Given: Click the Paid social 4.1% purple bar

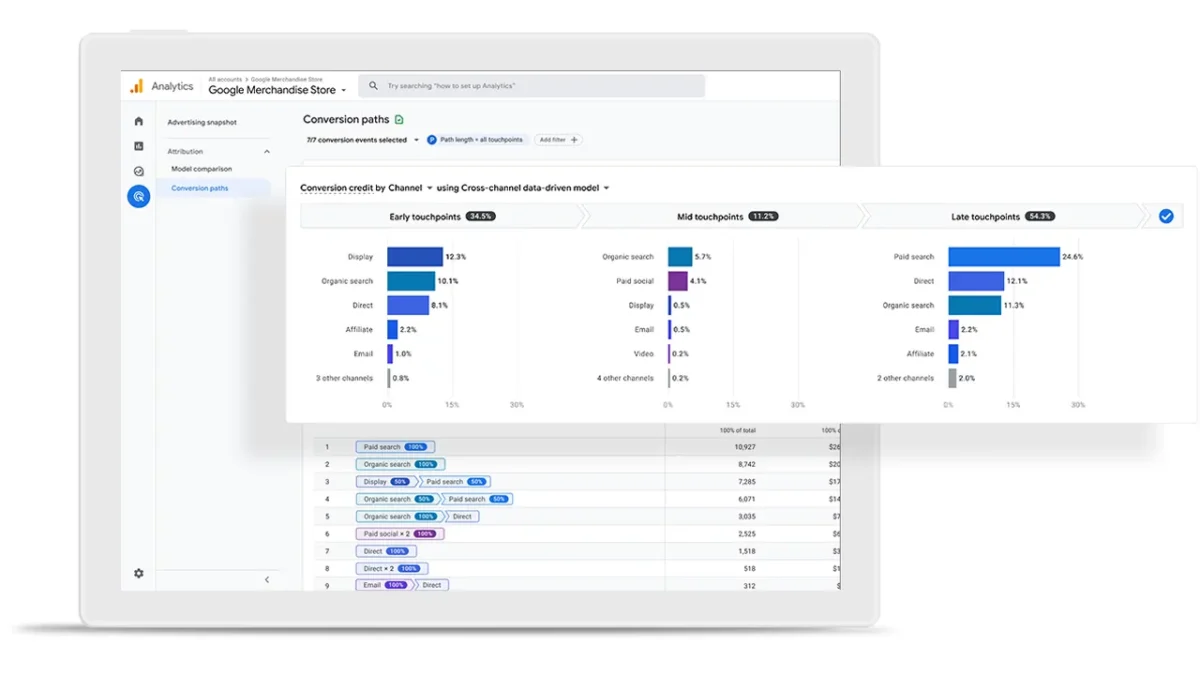Looking at the screenshot, I should point(678,281).
